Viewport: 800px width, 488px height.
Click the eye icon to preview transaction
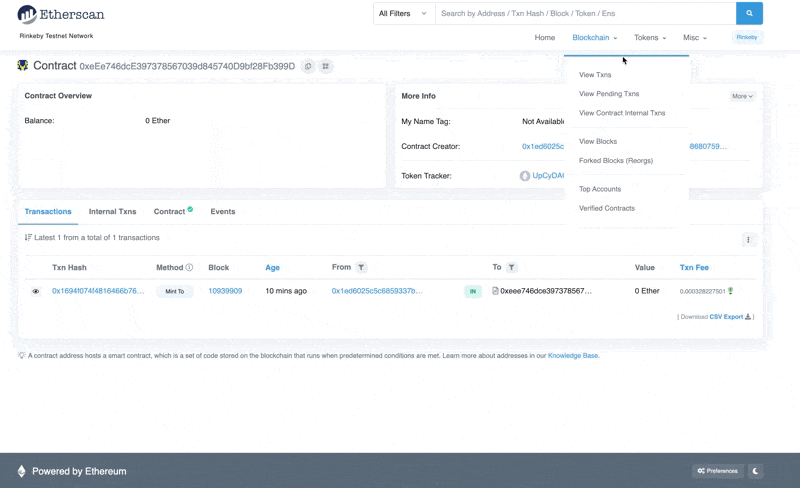point(36,291)
